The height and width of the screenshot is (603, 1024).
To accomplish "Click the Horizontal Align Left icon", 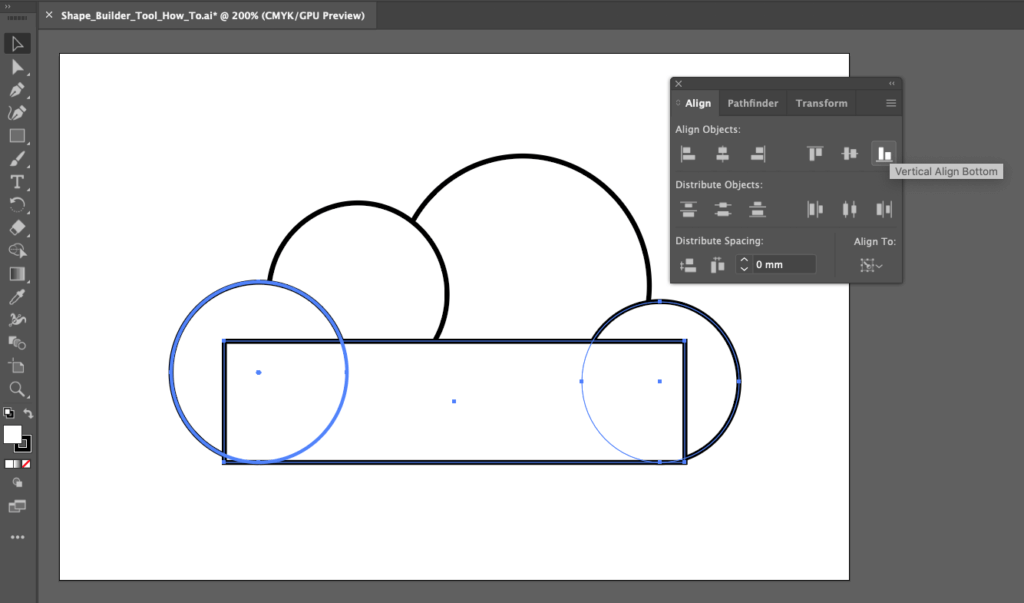I will point(688,153).
